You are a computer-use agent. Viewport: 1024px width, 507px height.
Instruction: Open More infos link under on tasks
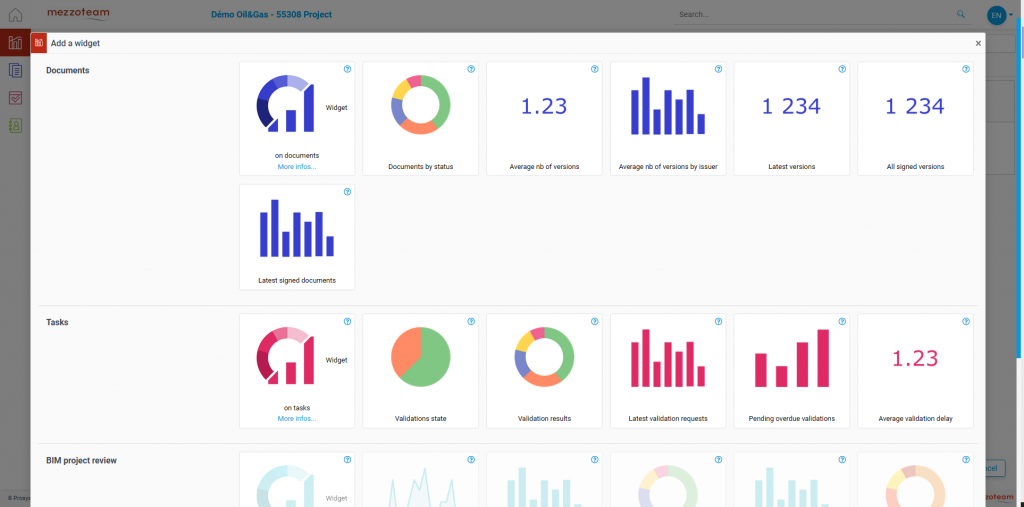click(296, 418)
